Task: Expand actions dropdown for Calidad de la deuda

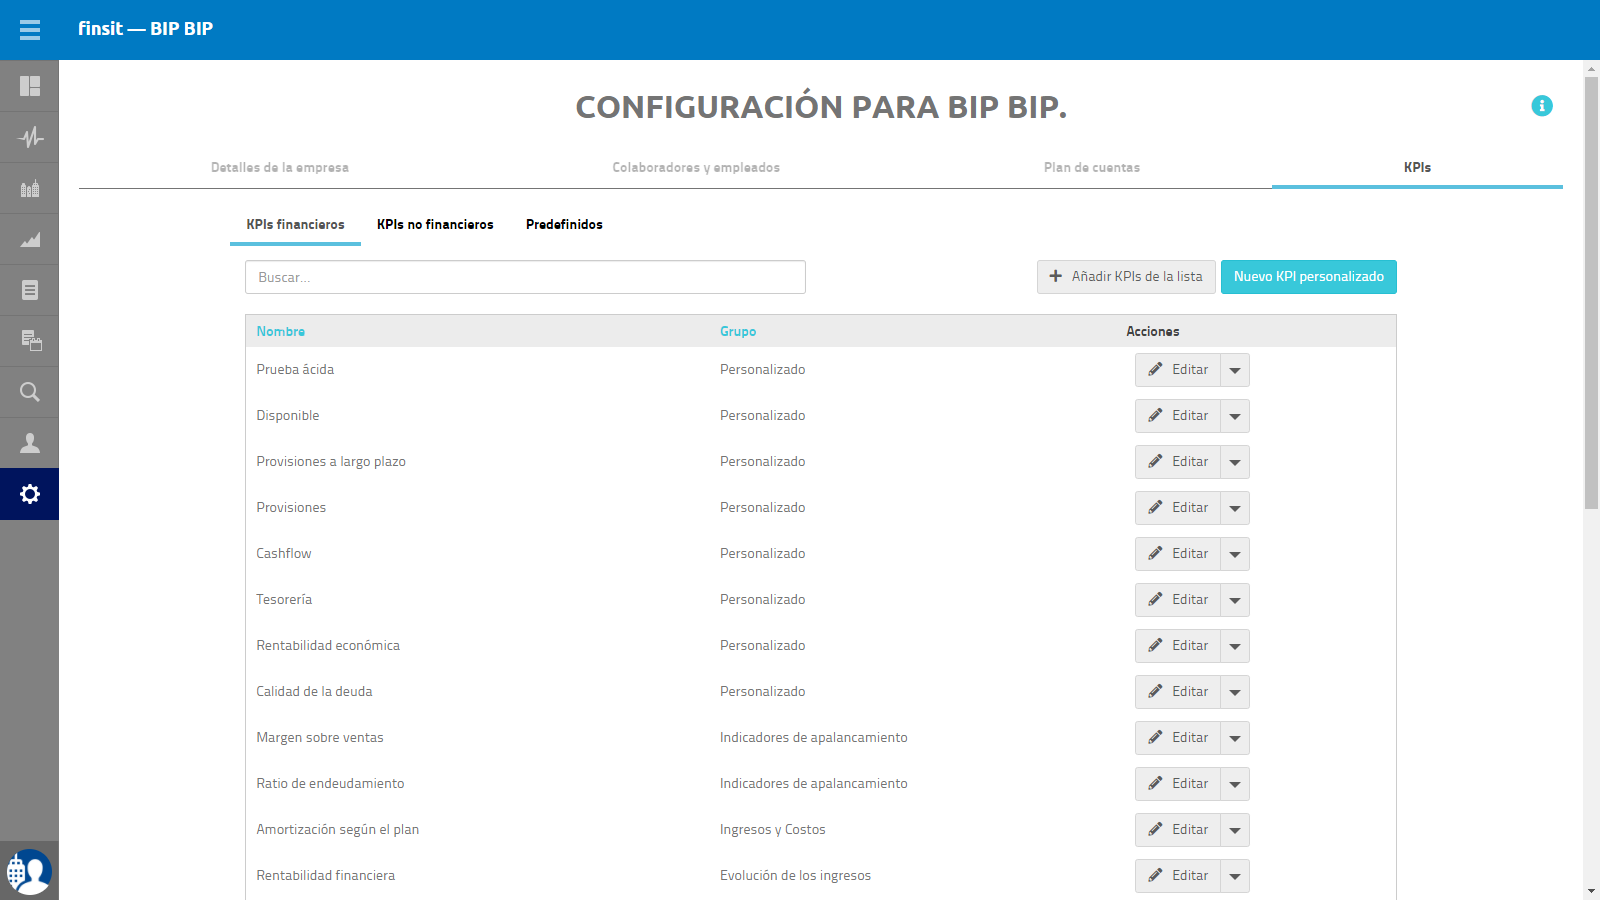Action: [1235, 692]
